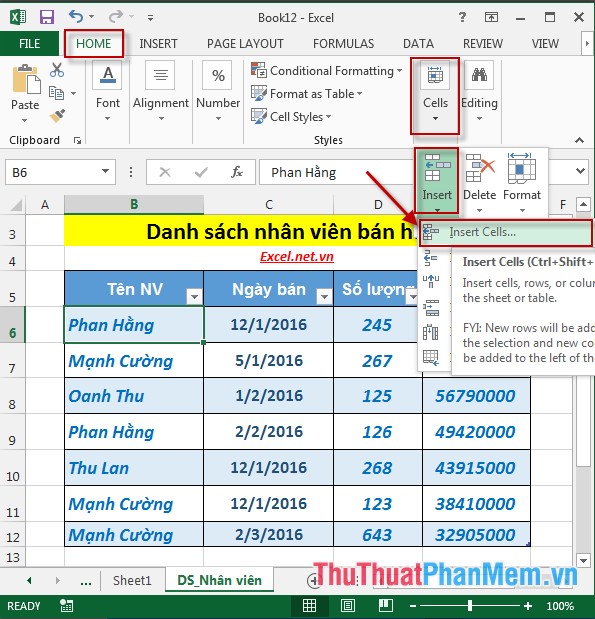595x619 pixels.
Task: Click the Cut scissors icon
Action: 57,69
